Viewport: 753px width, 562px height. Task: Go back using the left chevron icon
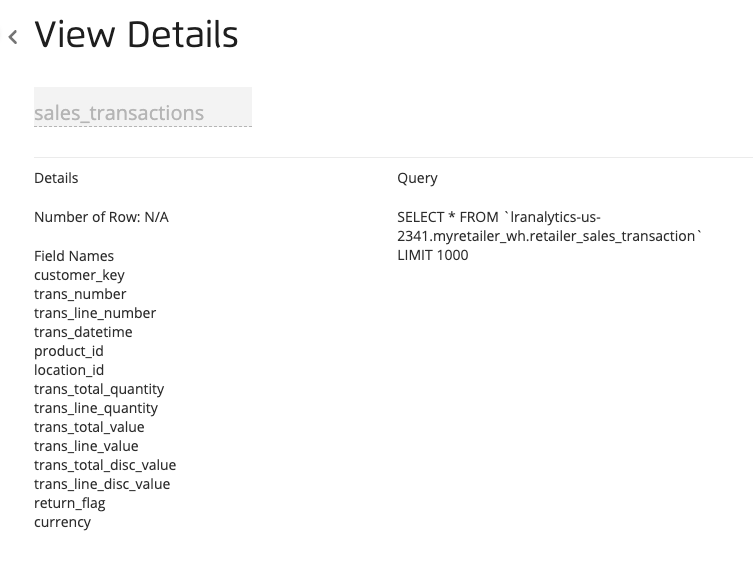point(13,37)
